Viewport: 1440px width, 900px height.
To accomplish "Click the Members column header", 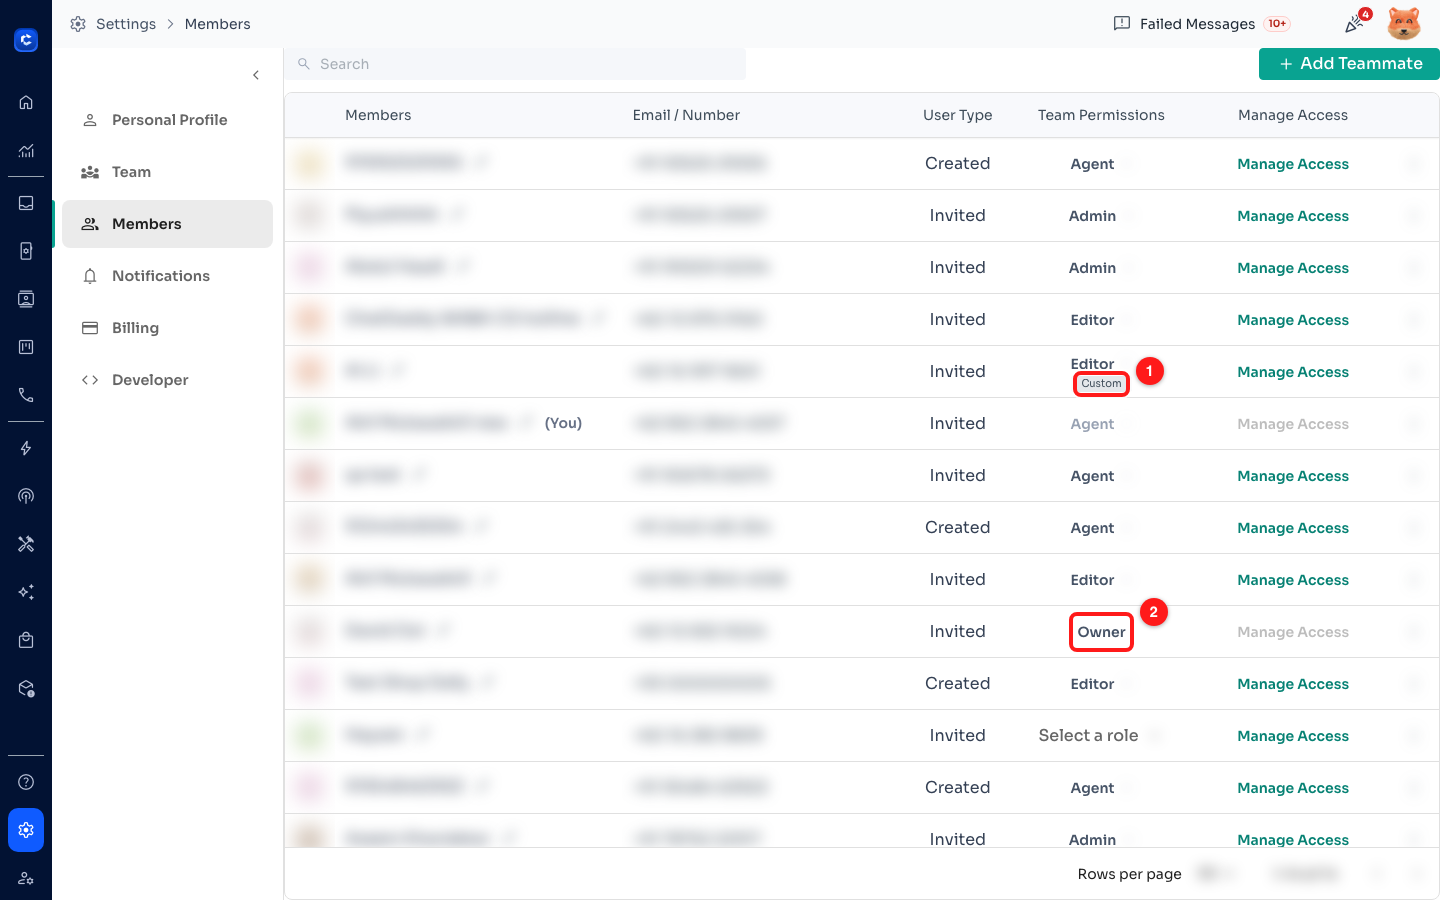I will 378,115.
